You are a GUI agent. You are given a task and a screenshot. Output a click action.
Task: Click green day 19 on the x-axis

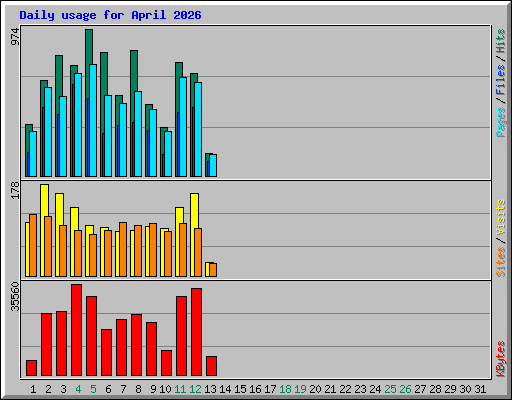[x=300, y=389]
